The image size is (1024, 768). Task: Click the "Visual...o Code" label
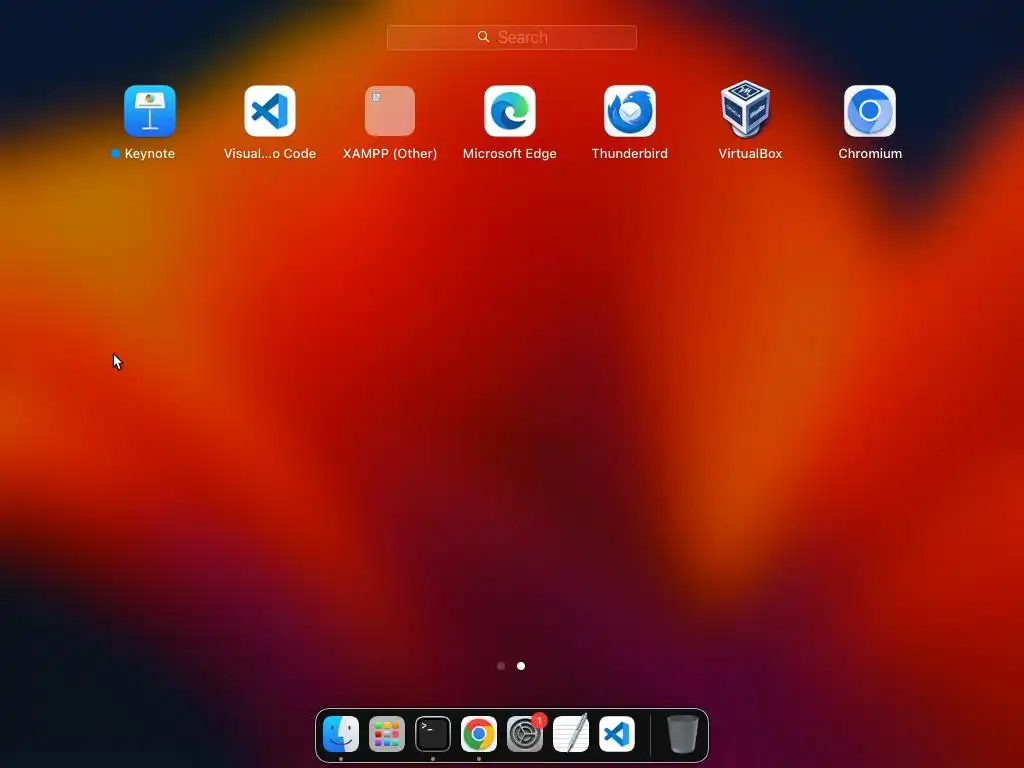[x=270, y=153]
